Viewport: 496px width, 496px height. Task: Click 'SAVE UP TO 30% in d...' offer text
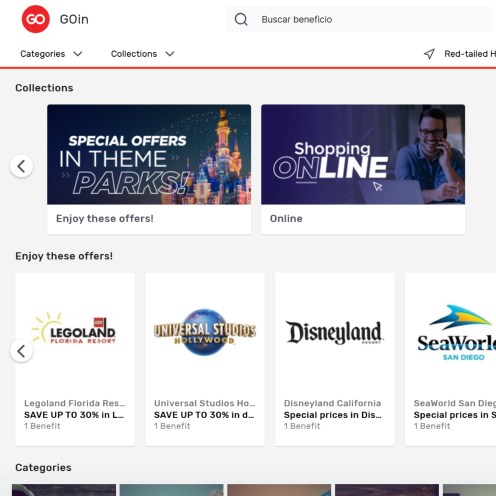204,415
